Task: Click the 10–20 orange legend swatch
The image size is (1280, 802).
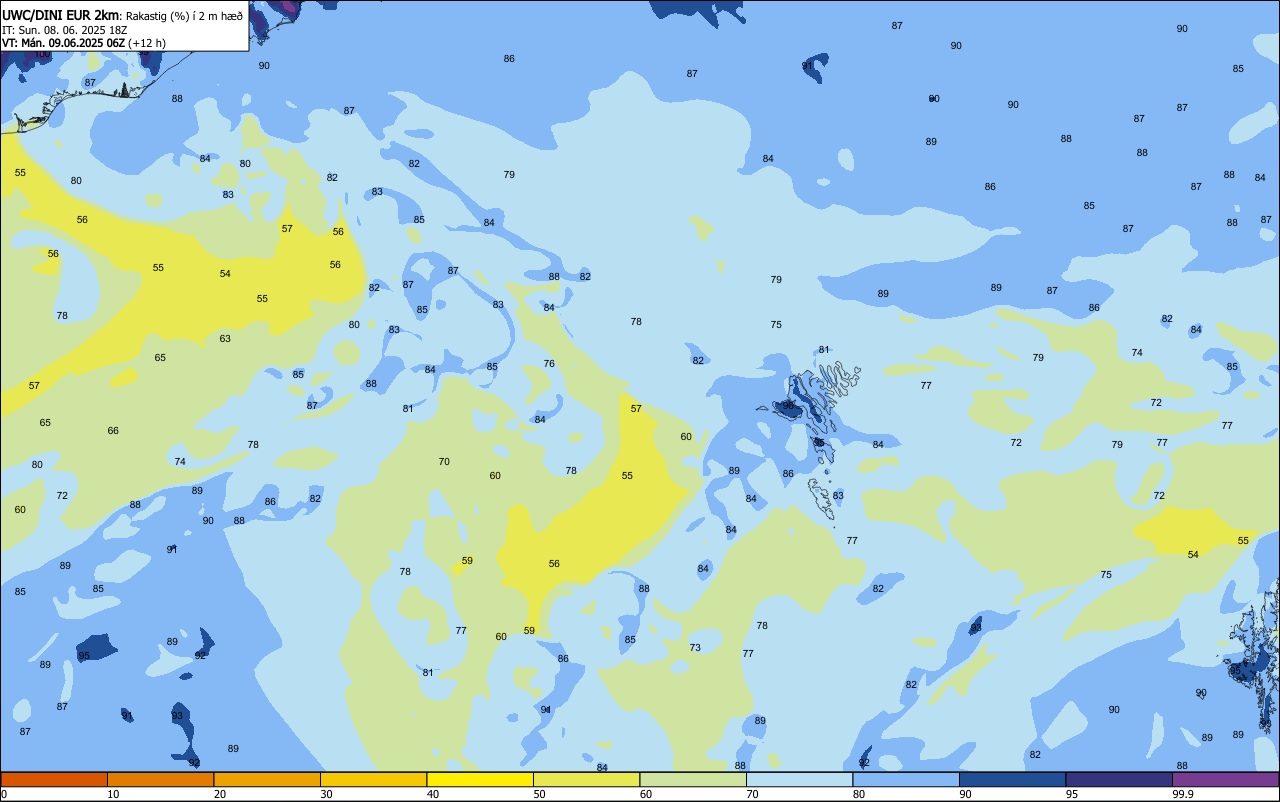Action: pyautogui.click(x=160, y=779)
